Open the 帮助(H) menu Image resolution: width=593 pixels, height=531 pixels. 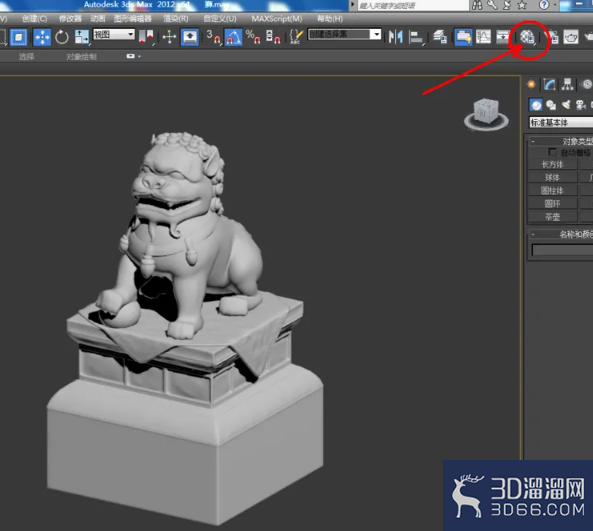pyautogui.click(x=330, y=19)
